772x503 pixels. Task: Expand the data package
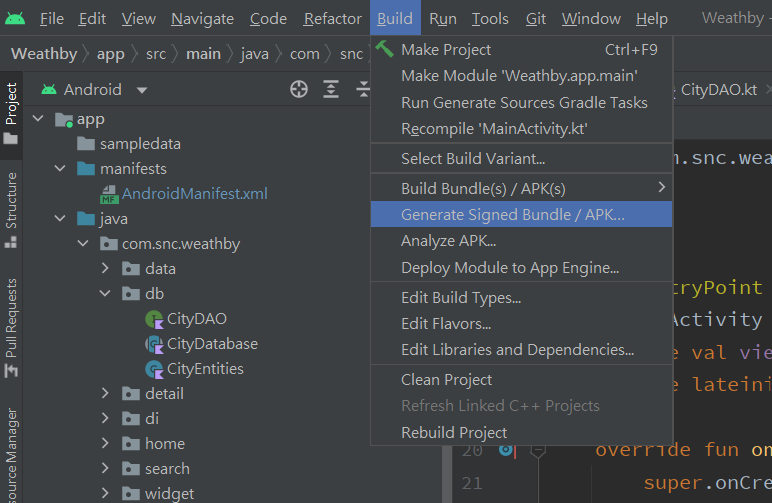pos(105,268)
